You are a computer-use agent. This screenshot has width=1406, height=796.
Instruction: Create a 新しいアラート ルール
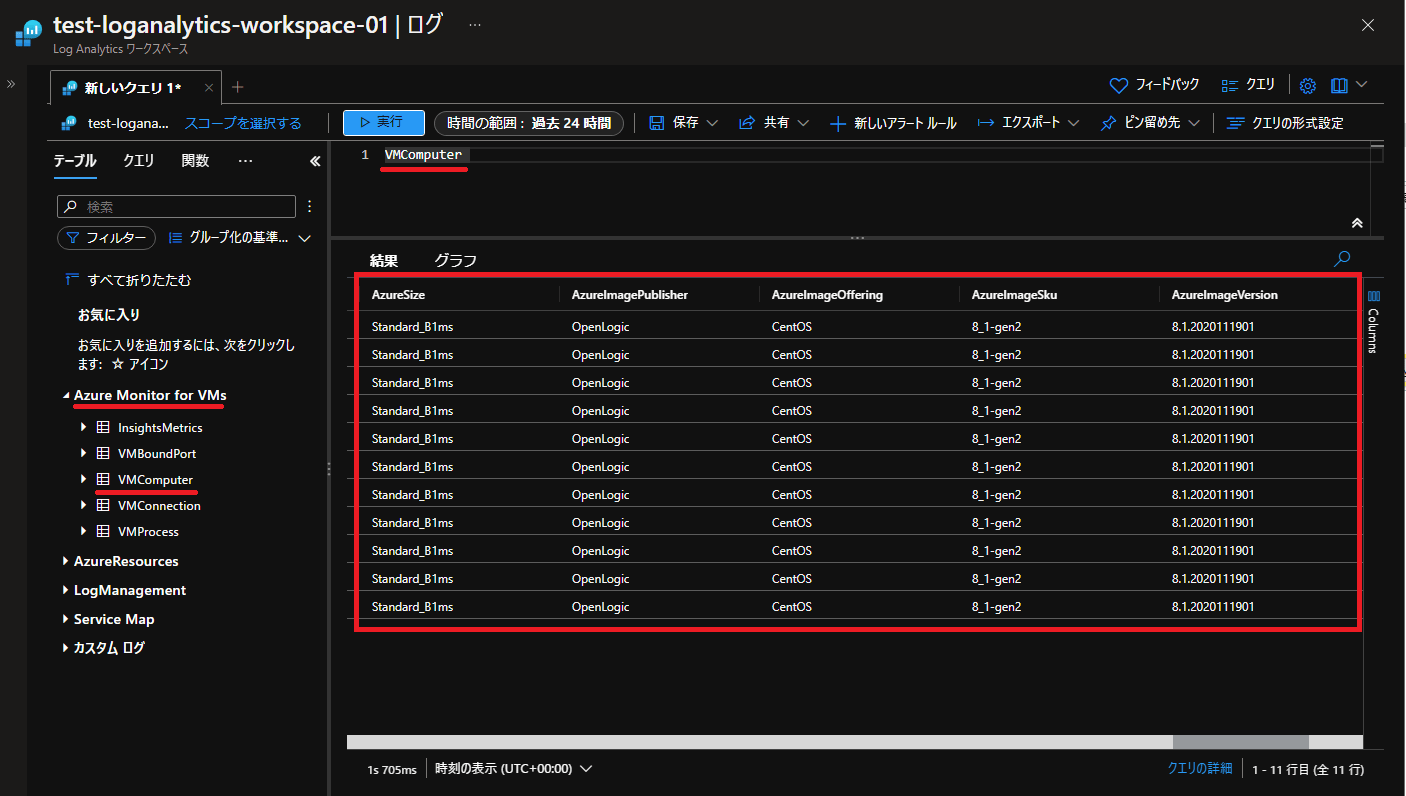coord(893,123)
